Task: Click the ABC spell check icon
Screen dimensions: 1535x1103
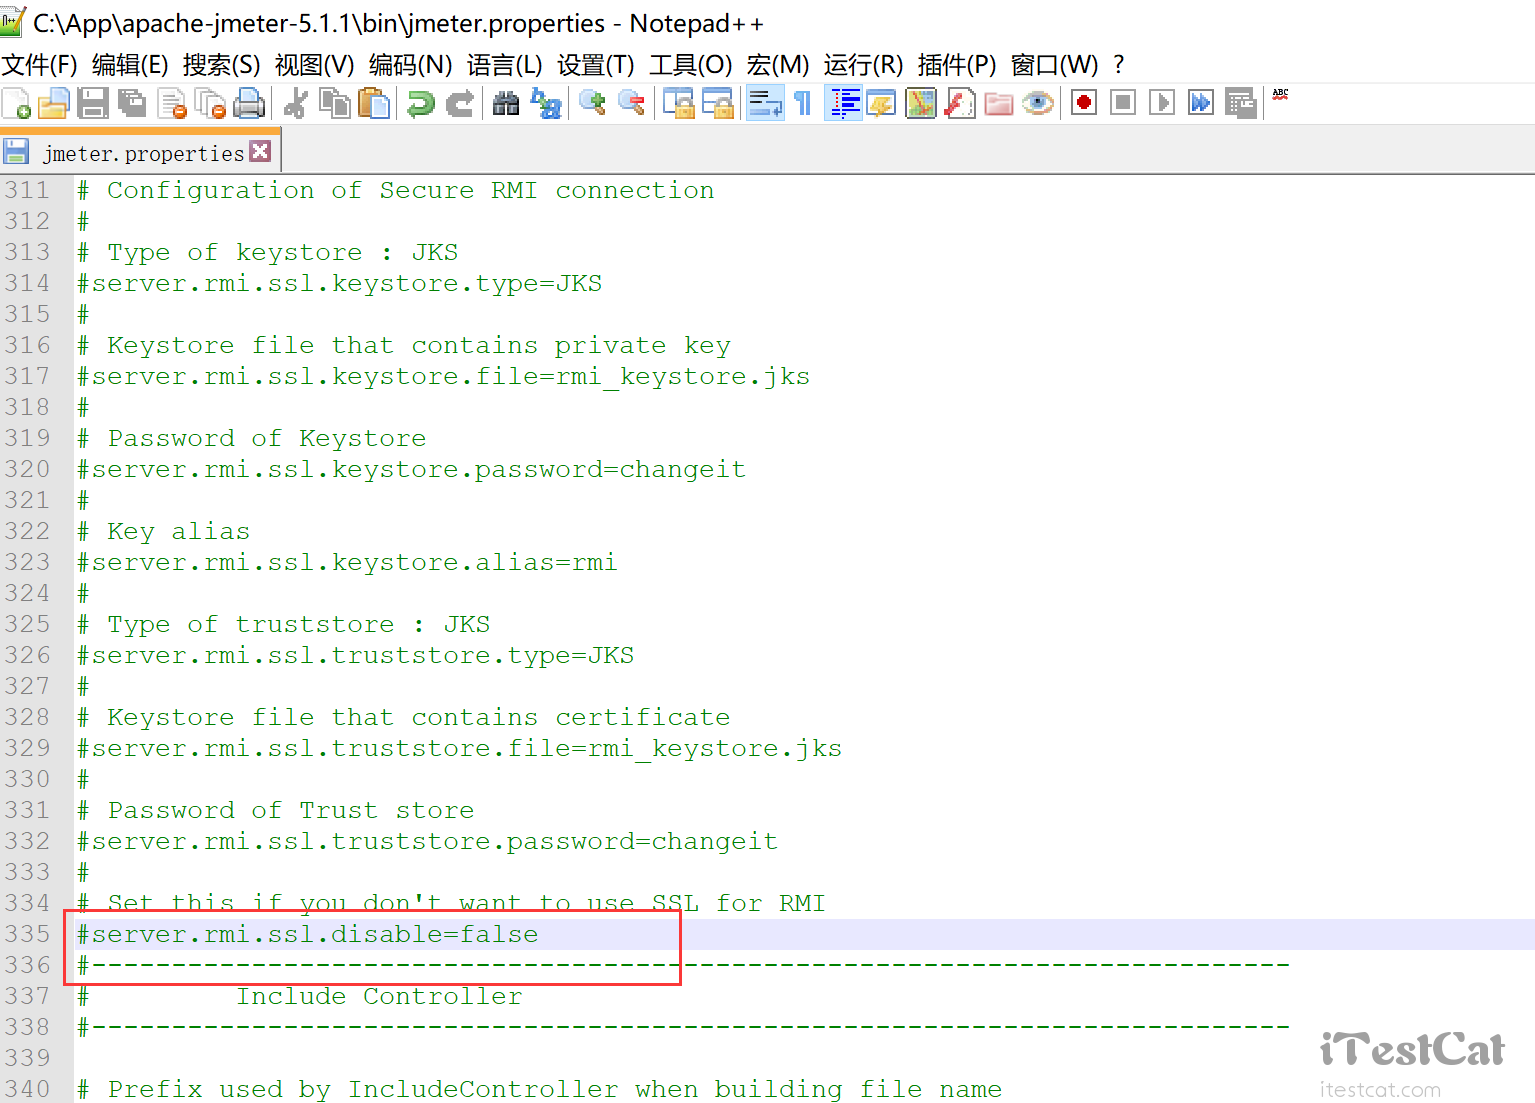Action: coord(1280,96)
